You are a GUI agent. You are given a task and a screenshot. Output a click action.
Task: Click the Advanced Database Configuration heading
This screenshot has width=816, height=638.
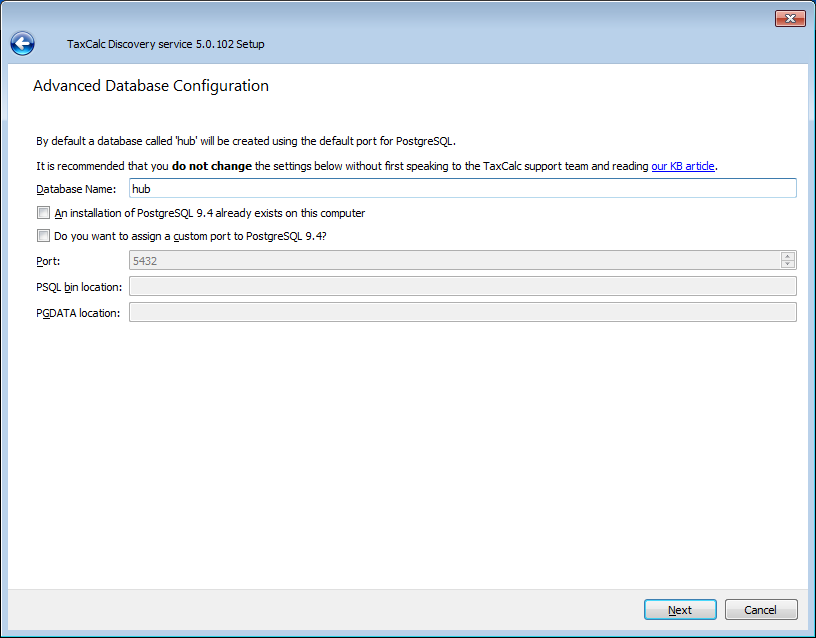[151, 86]
